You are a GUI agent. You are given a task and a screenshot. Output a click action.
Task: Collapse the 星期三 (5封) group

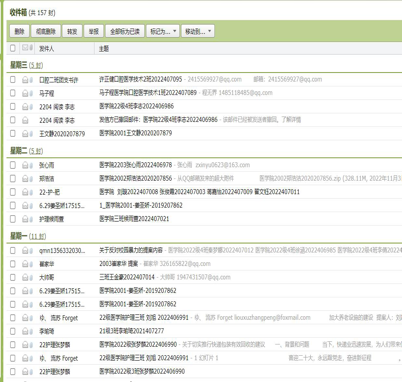pos(26,65)
